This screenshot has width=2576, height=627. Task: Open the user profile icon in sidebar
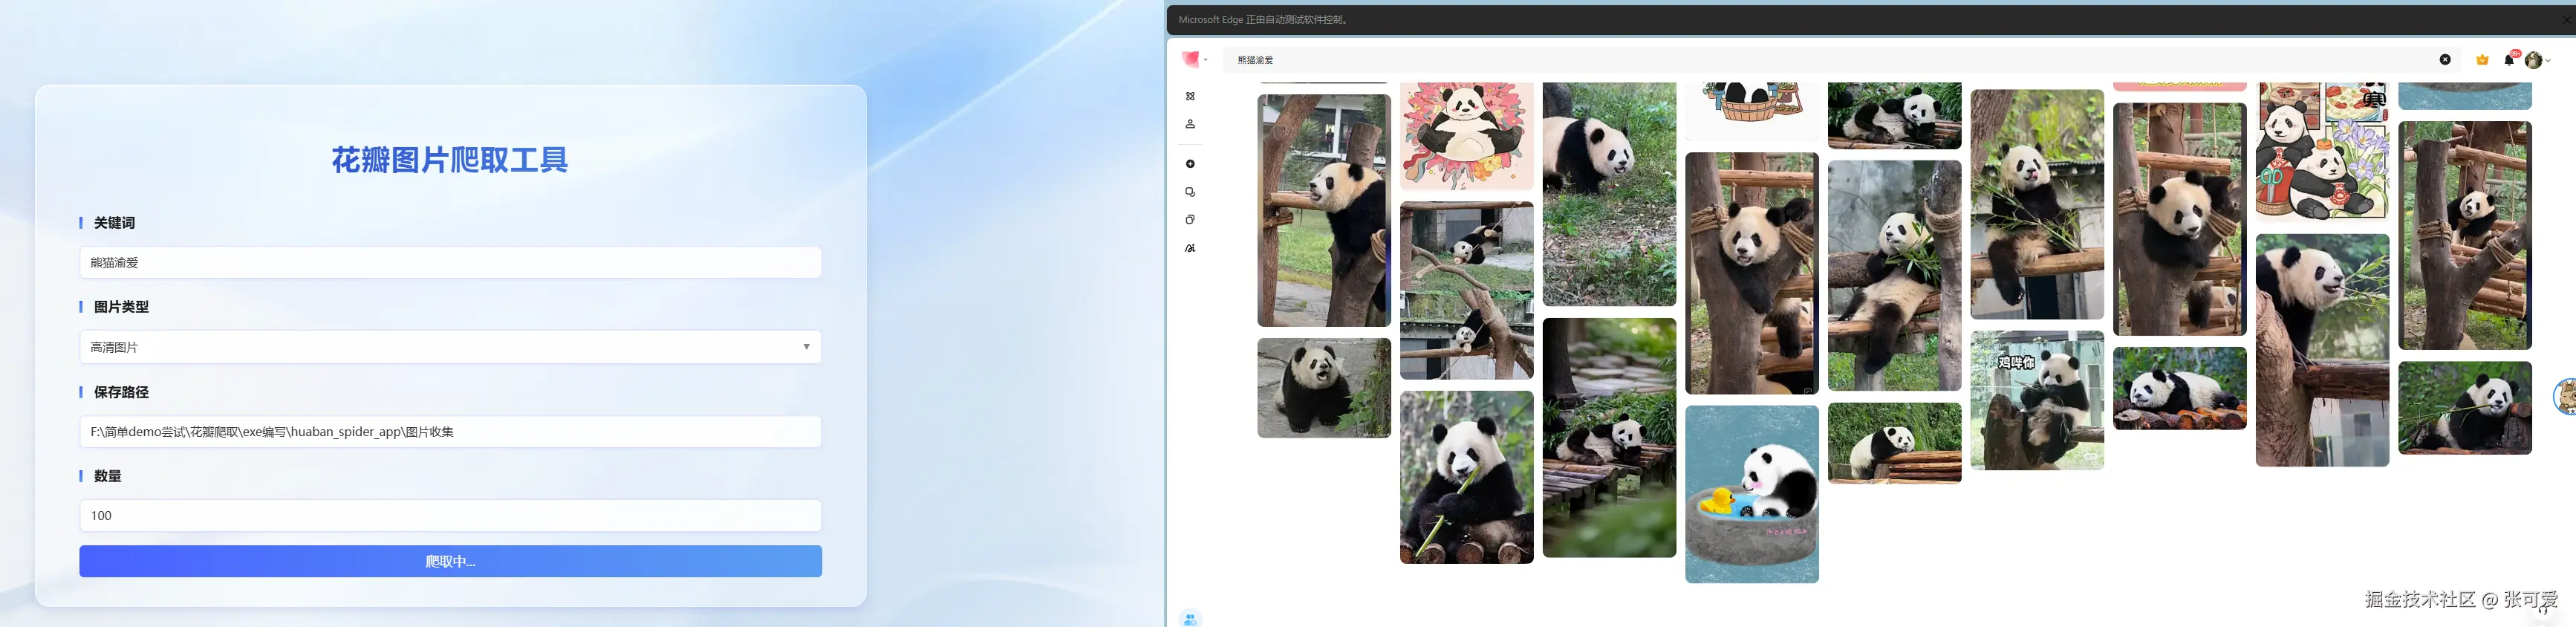1190,124
